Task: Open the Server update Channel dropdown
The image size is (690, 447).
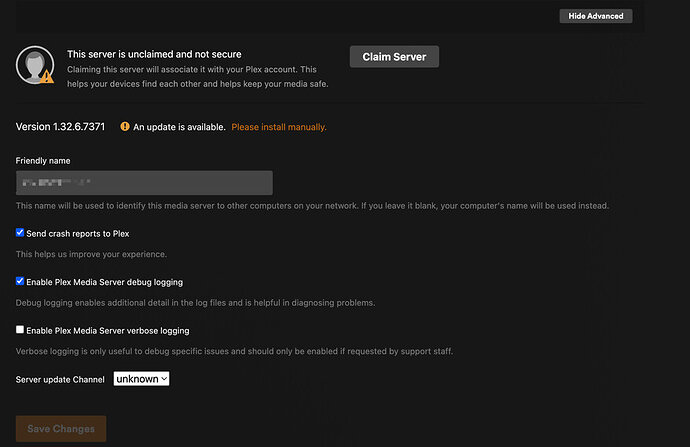Action: pyautogui.click(x=141, y=379)
